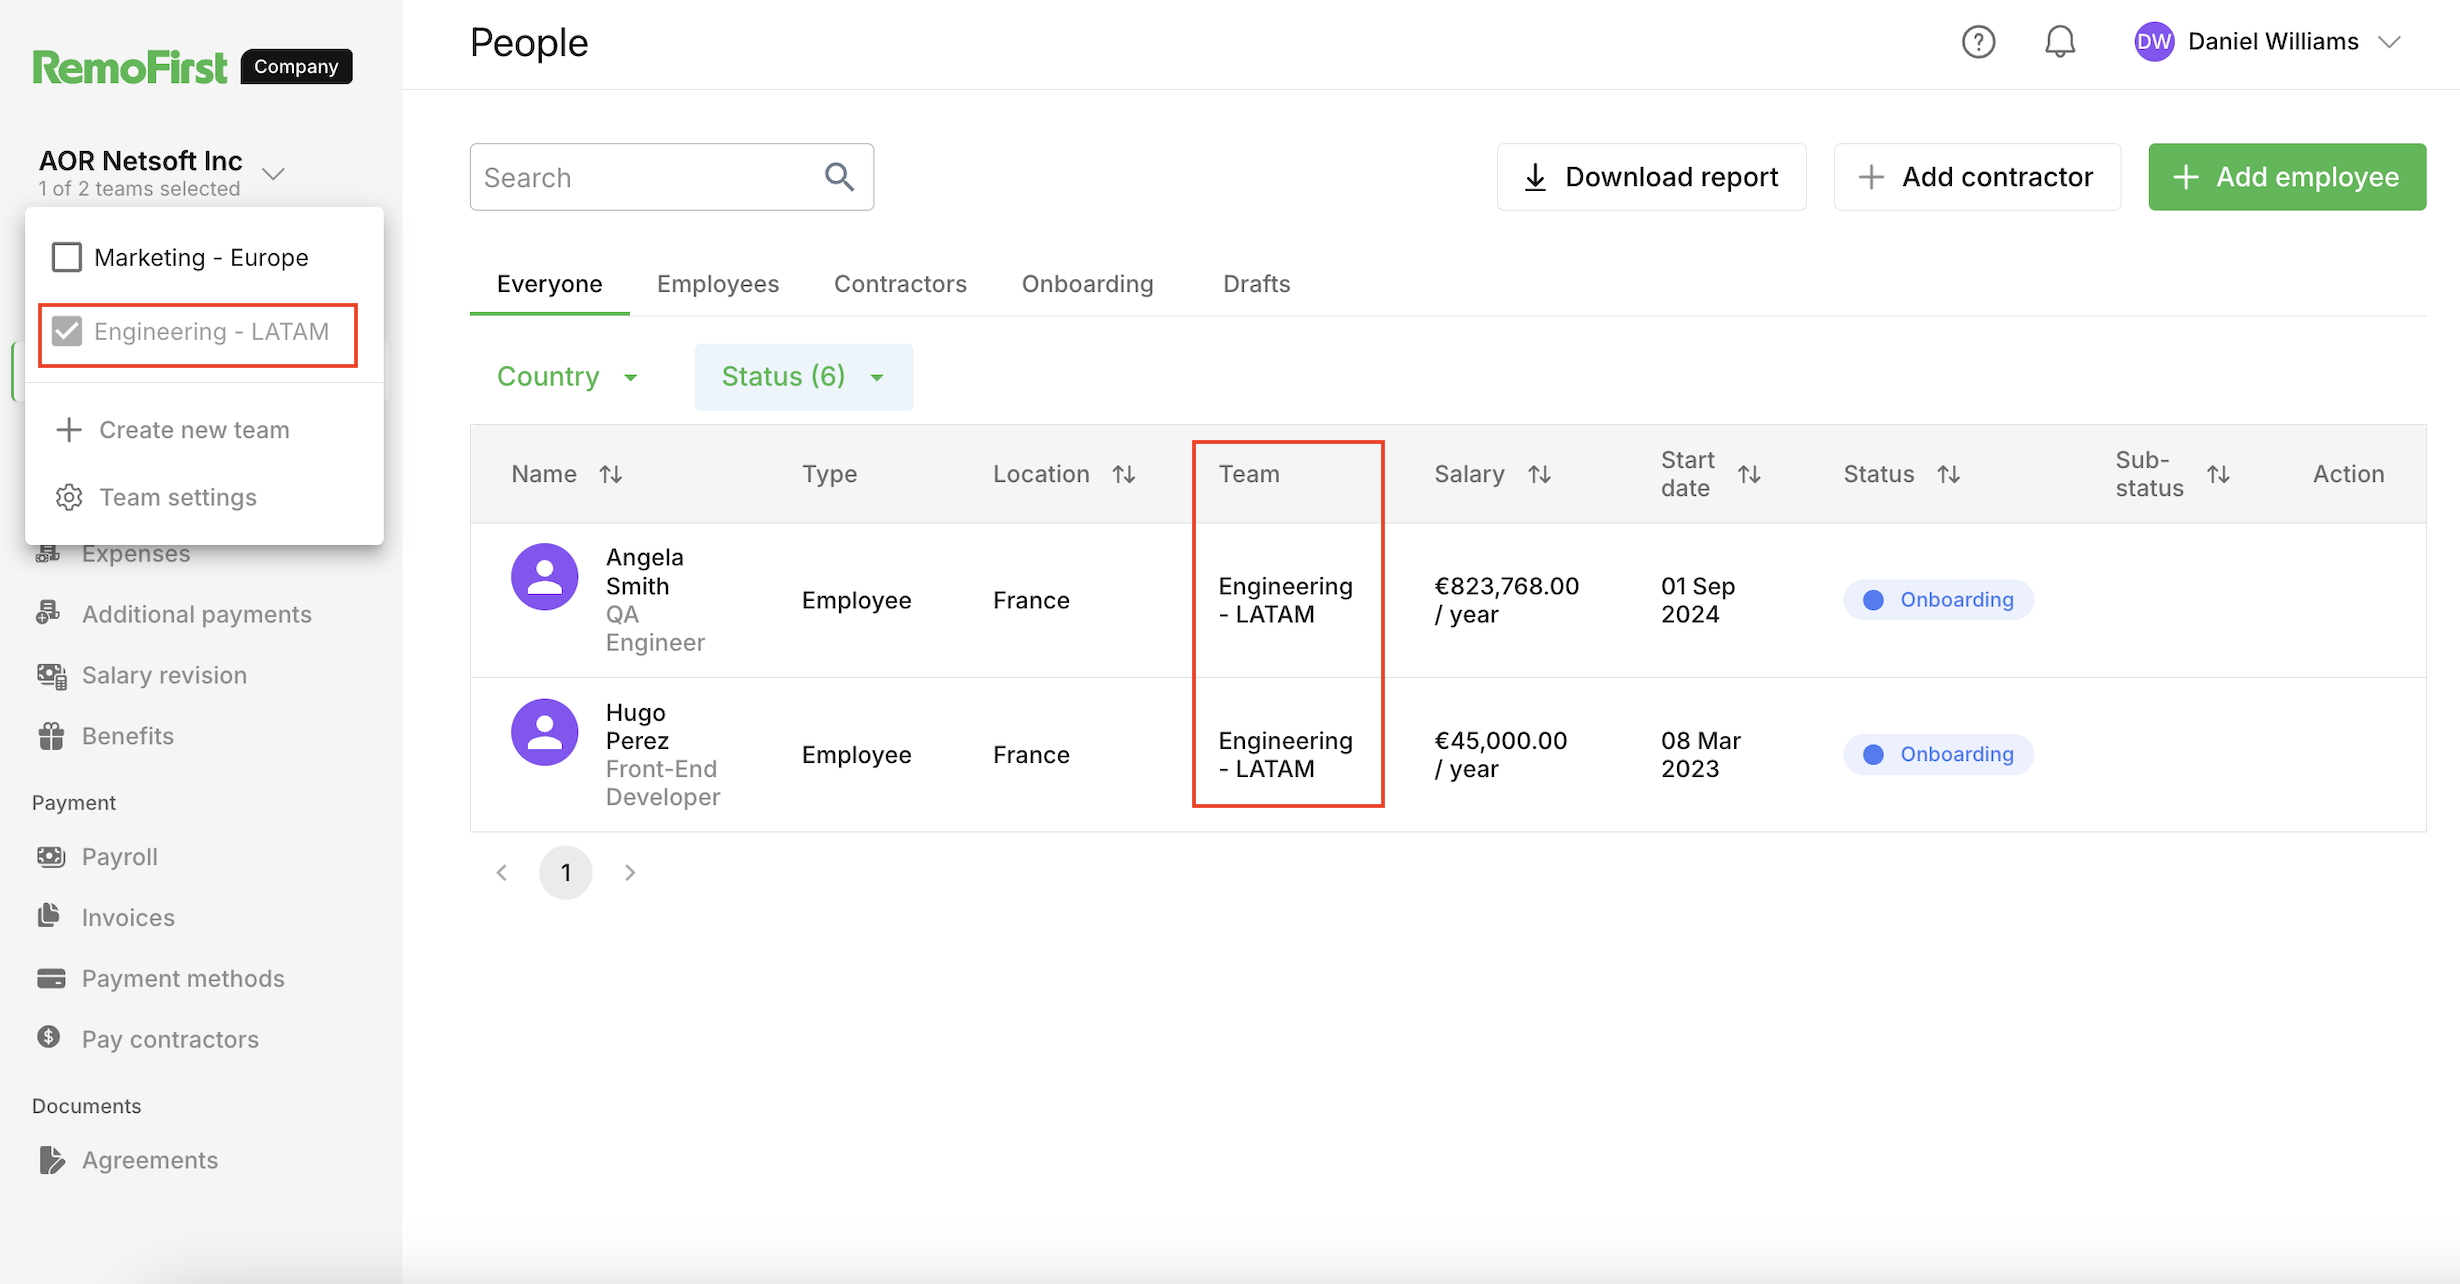Viewport: 2460px width, 1284px height.
Task: Open the Payroll sidebar link
Action: point(120,857)
